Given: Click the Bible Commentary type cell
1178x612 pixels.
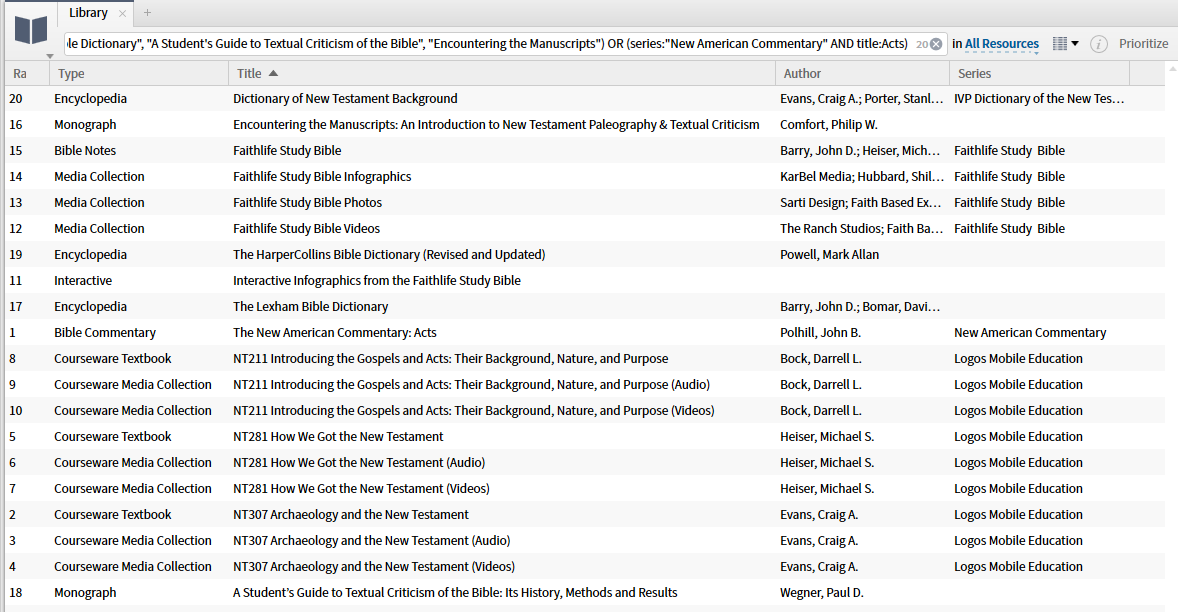Looking at the screenshot, I should tap(105, 333).
